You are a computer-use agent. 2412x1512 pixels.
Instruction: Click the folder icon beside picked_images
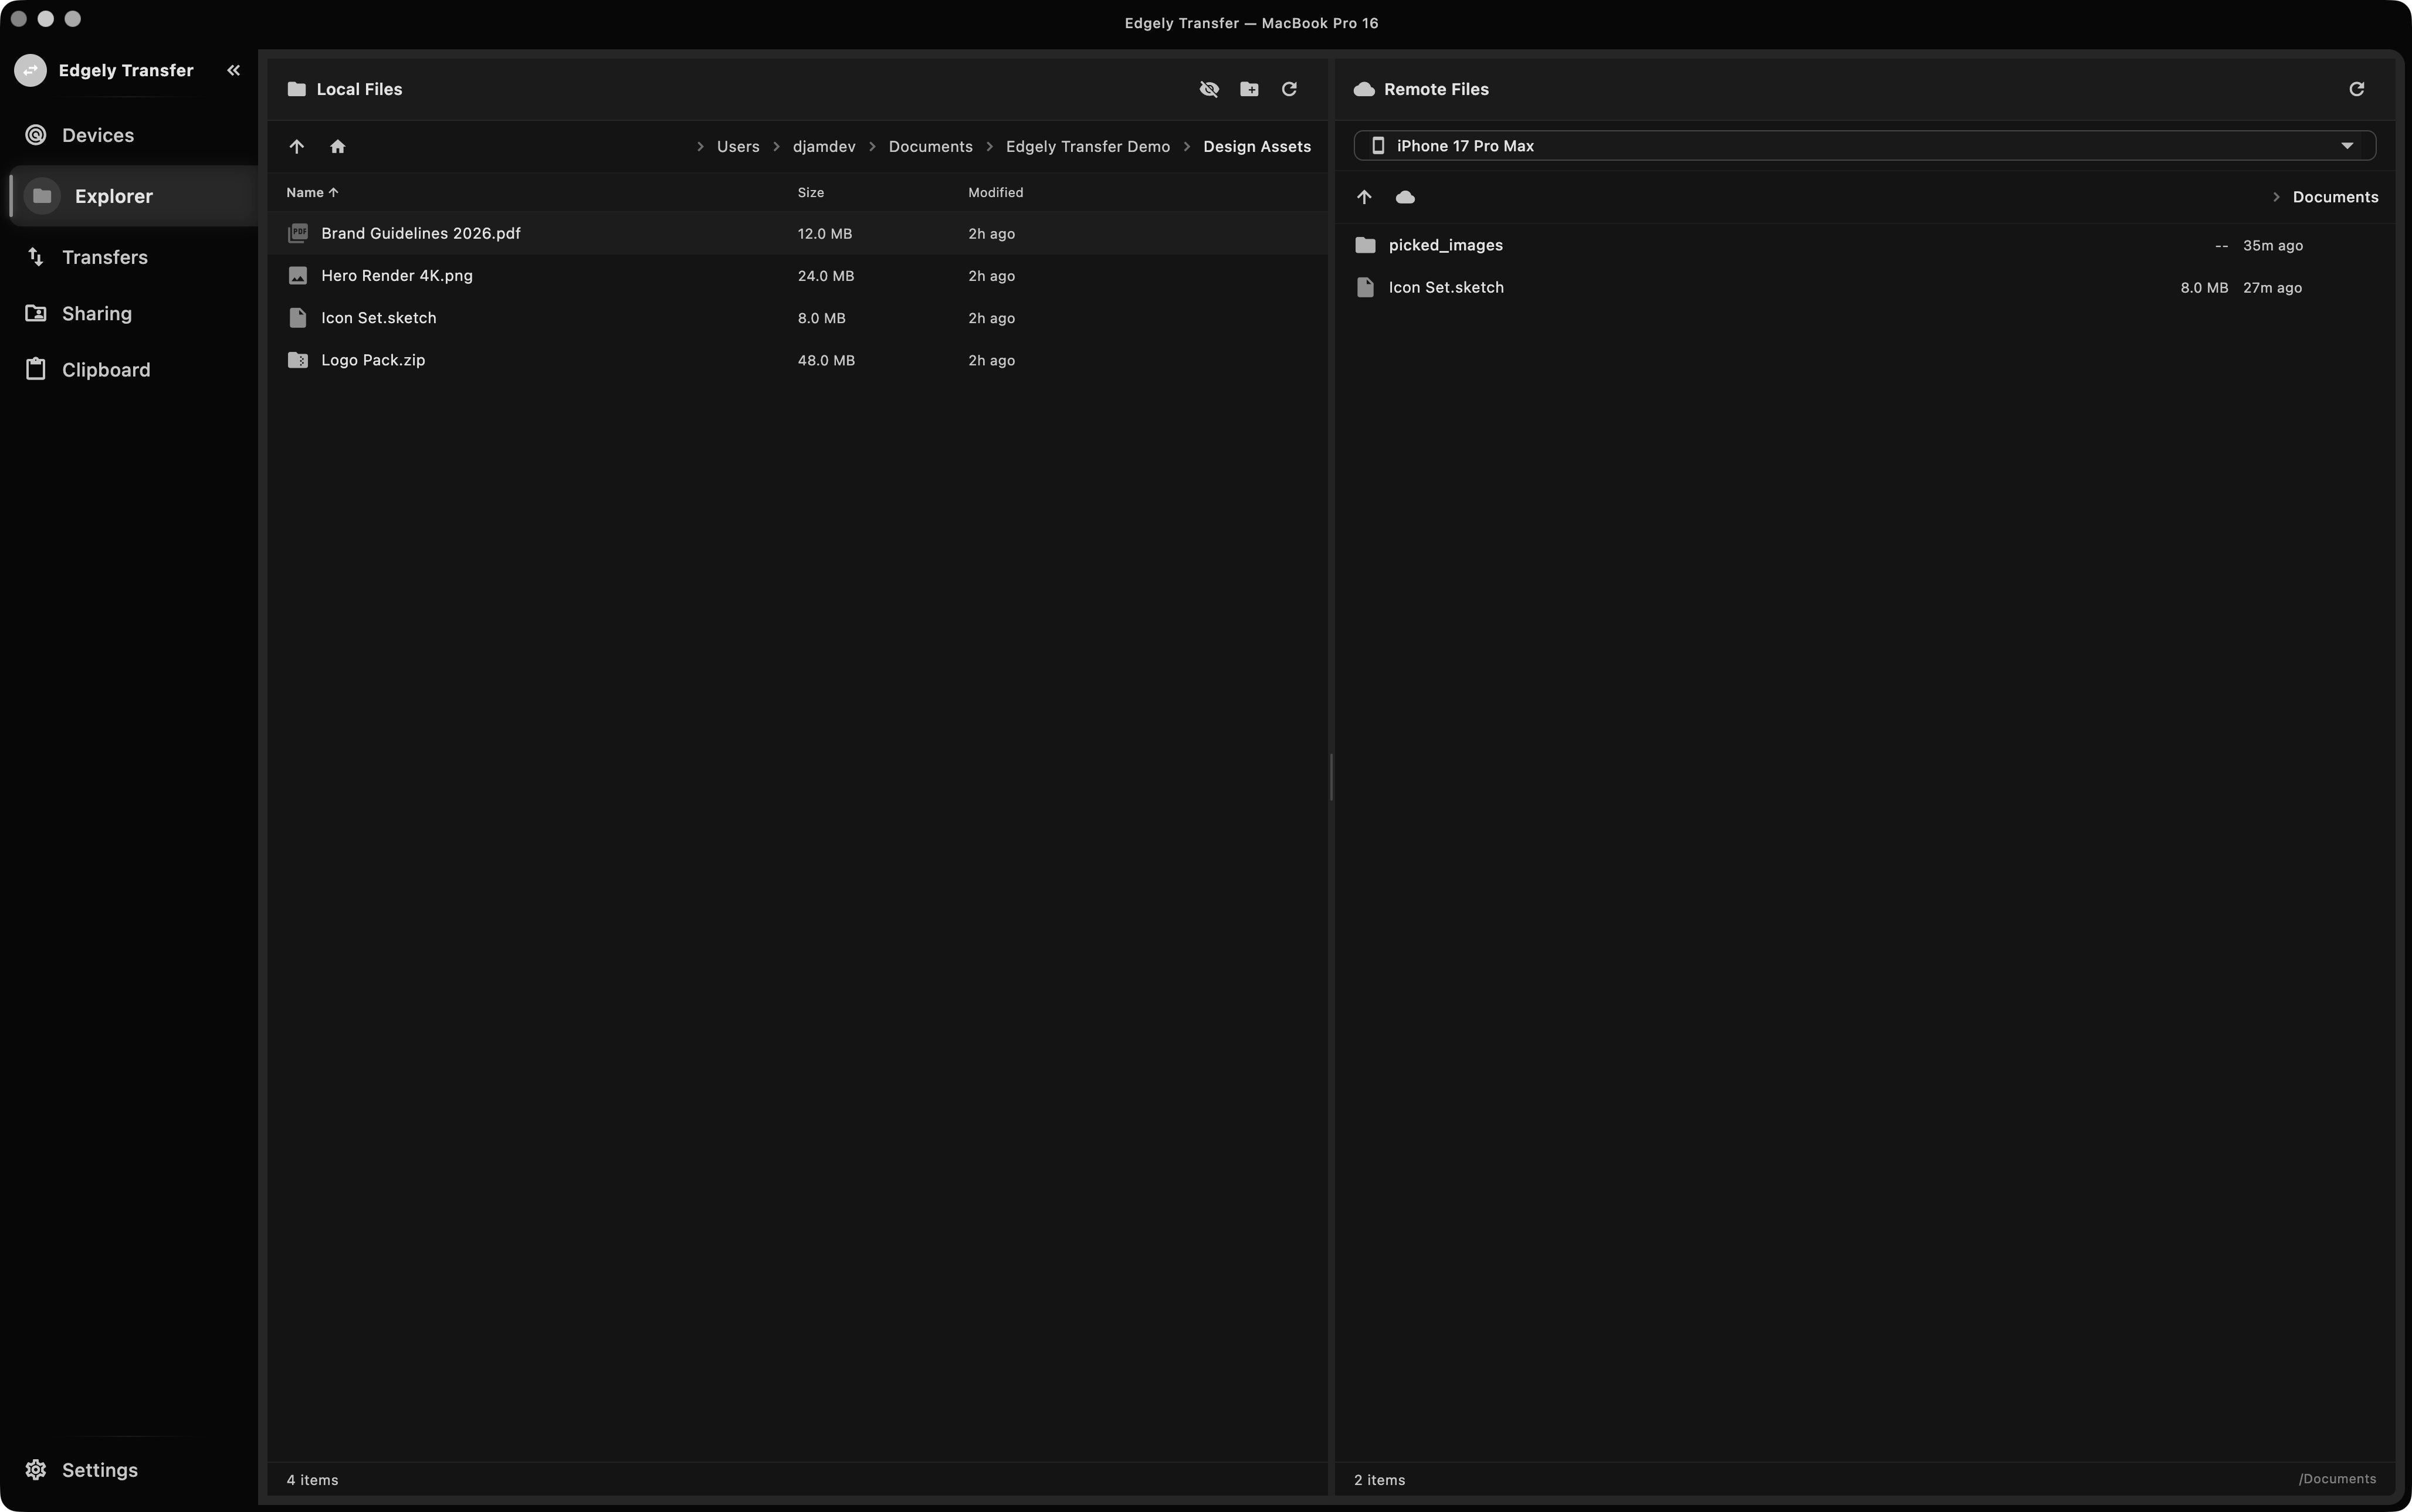coord(1365,245)
